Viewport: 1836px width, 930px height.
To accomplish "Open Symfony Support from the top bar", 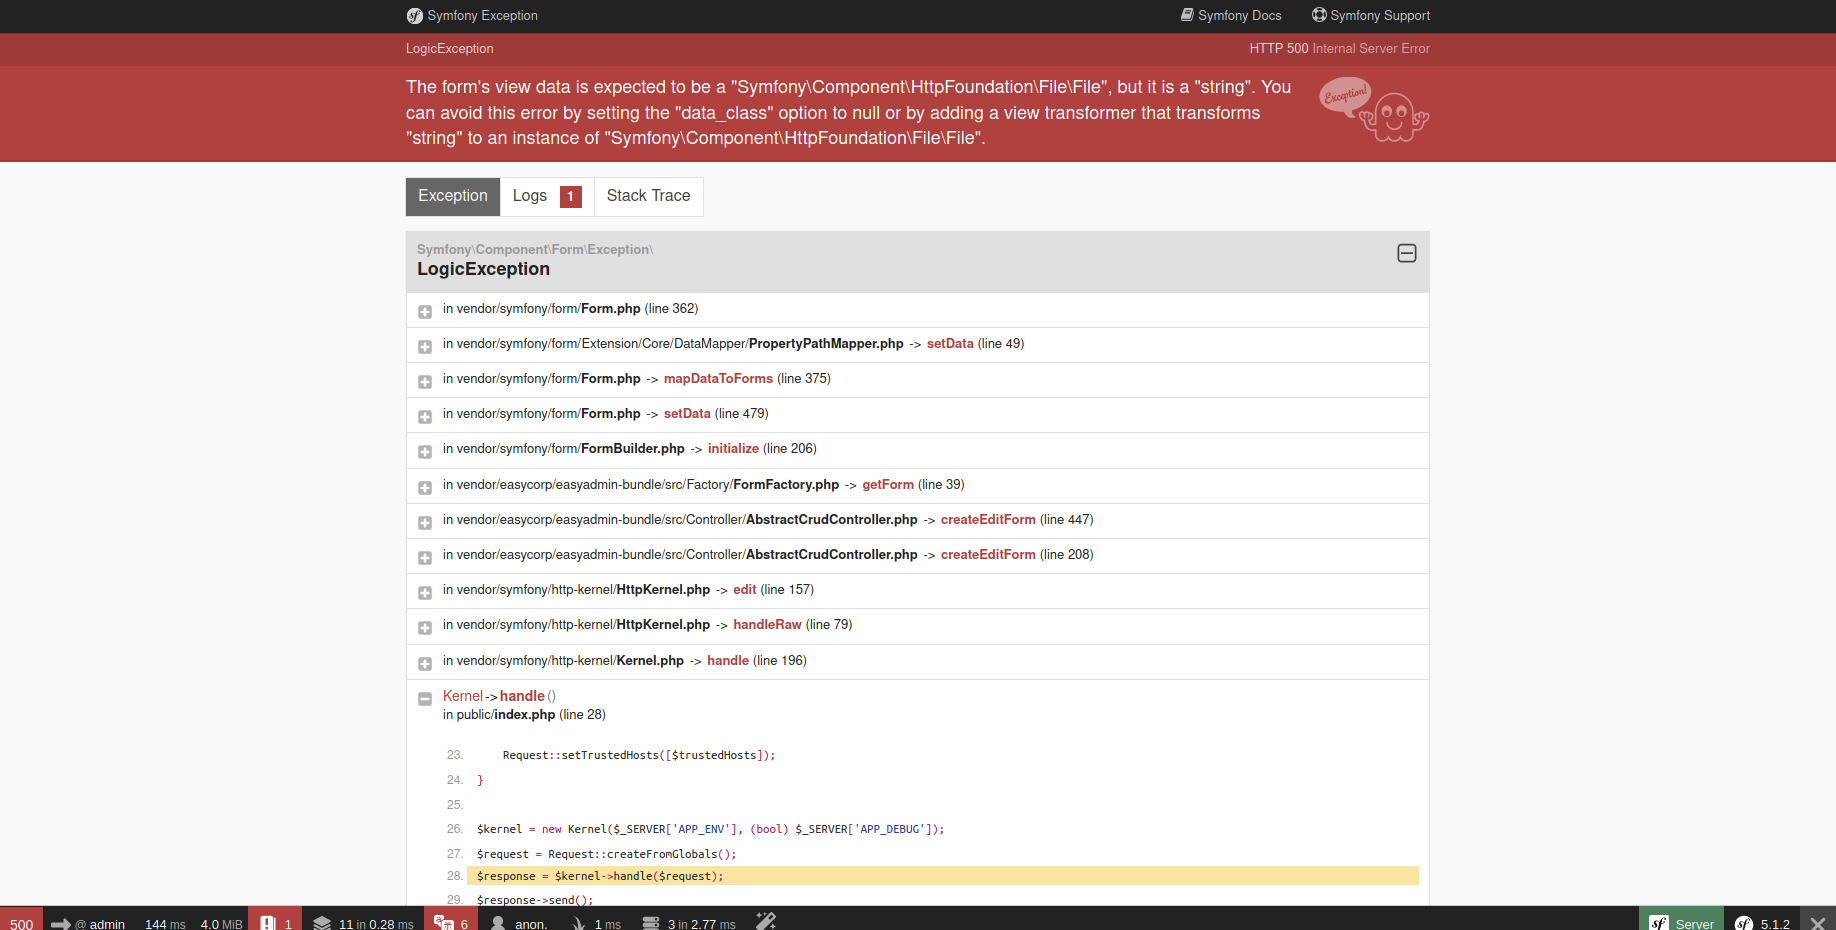I will point(1371,15).
